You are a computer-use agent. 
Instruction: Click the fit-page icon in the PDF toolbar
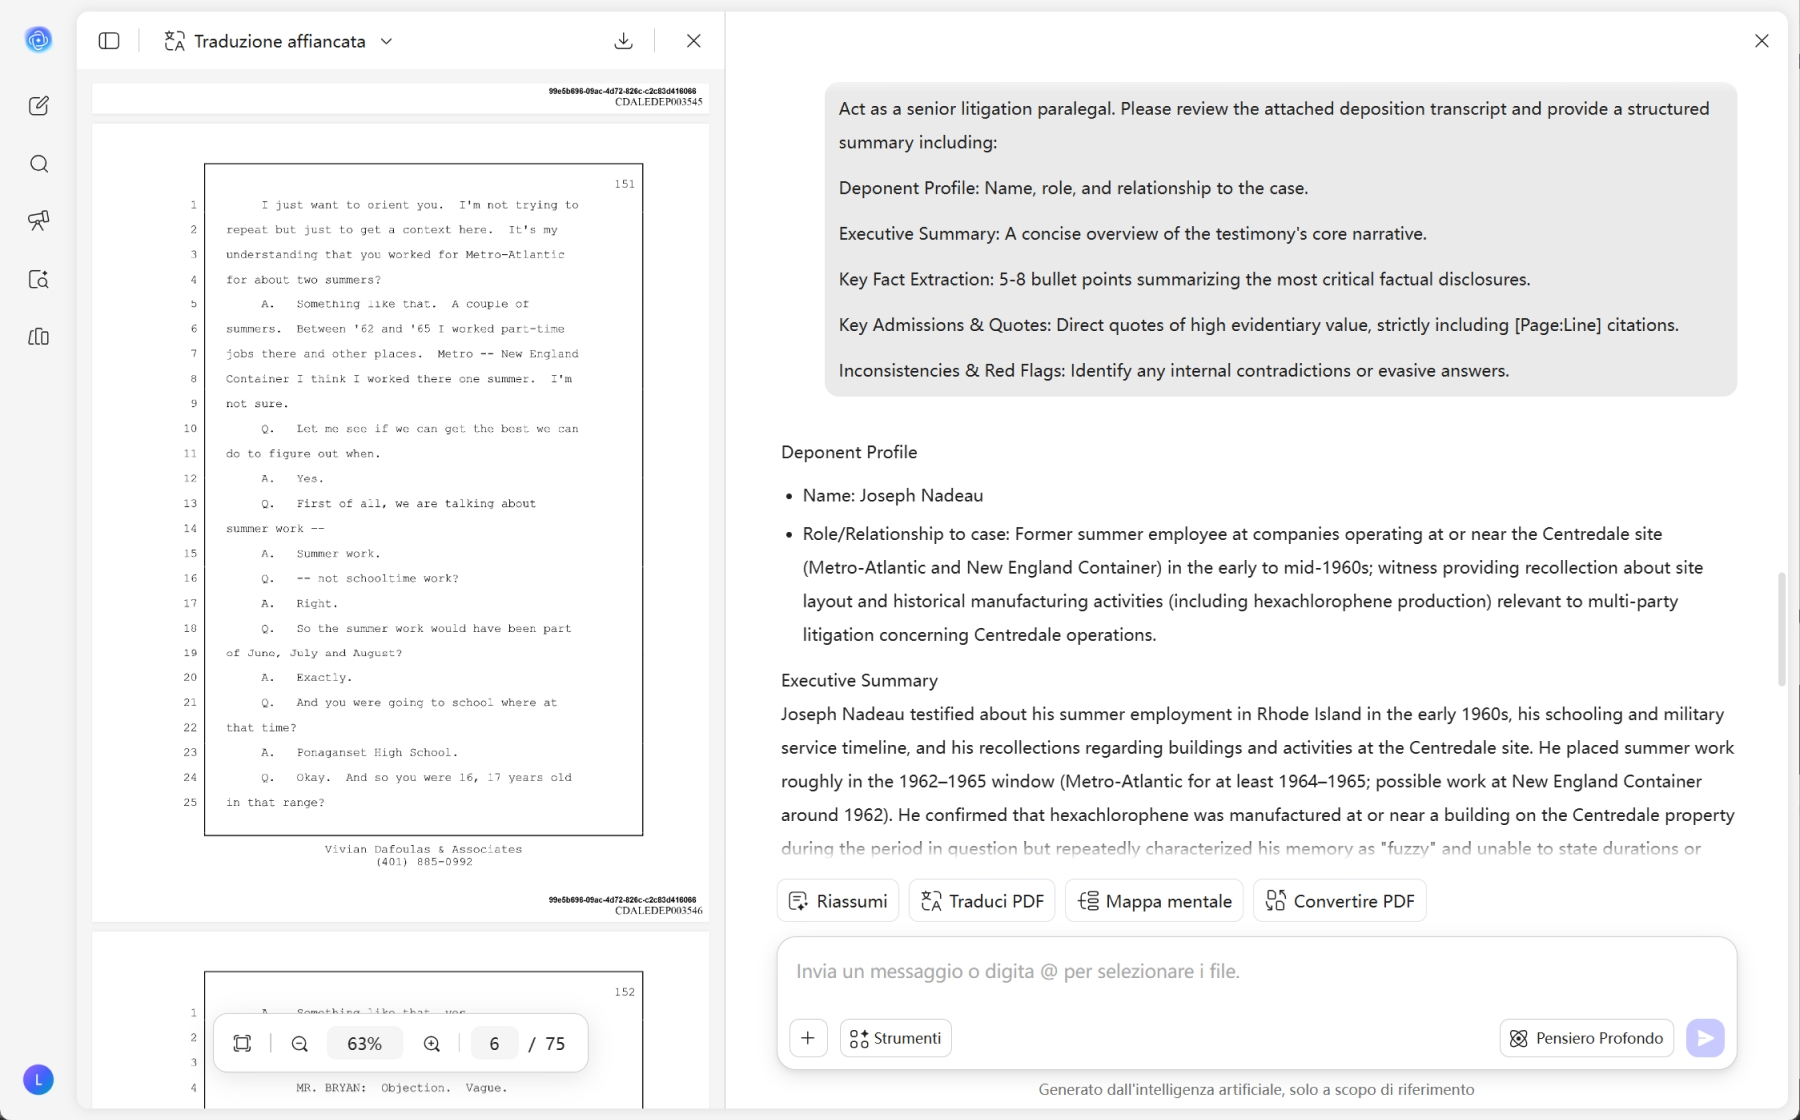[242, 1043]
